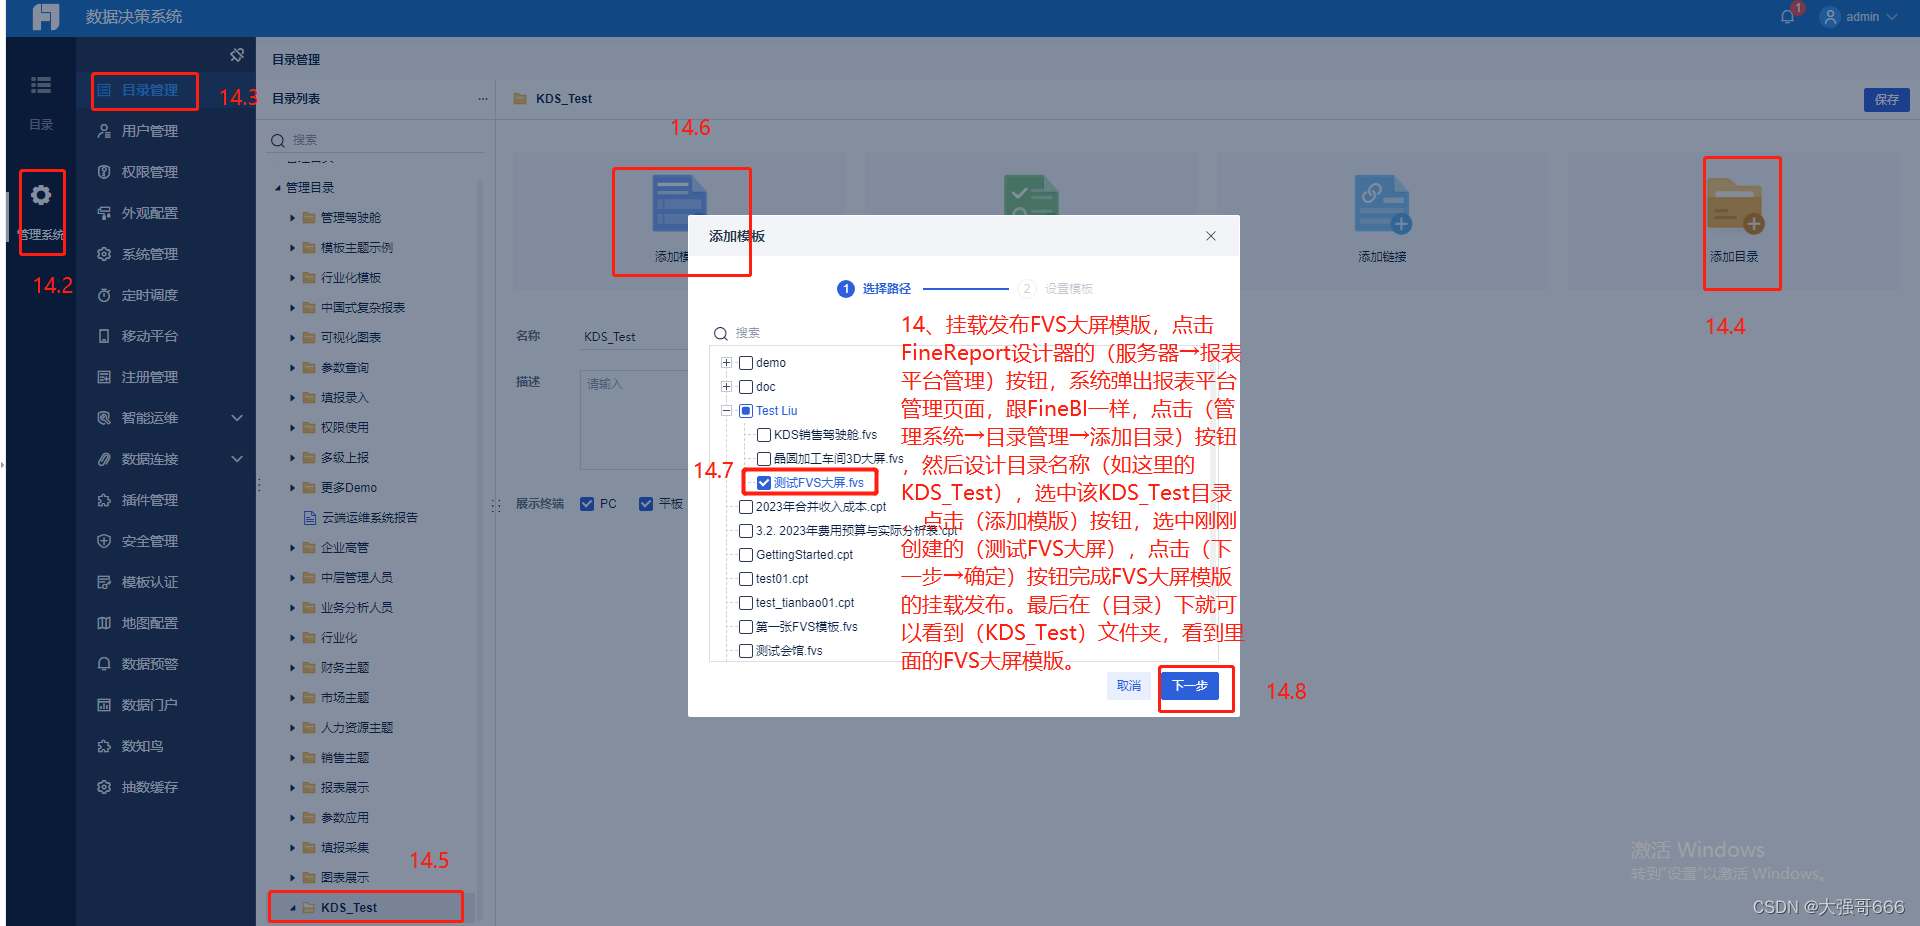
Task: Check 第一张FVS模板.fvs checkbox
Action: coord(746,627)
